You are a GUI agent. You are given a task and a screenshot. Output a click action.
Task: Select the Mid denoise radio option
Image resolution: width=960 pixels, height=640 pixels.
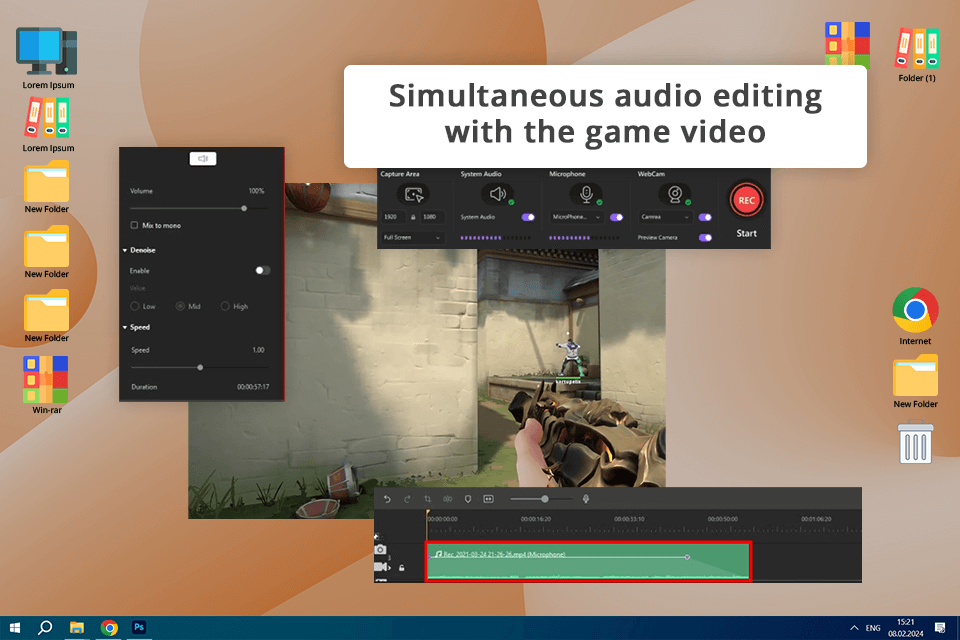(x=180, y=306)
